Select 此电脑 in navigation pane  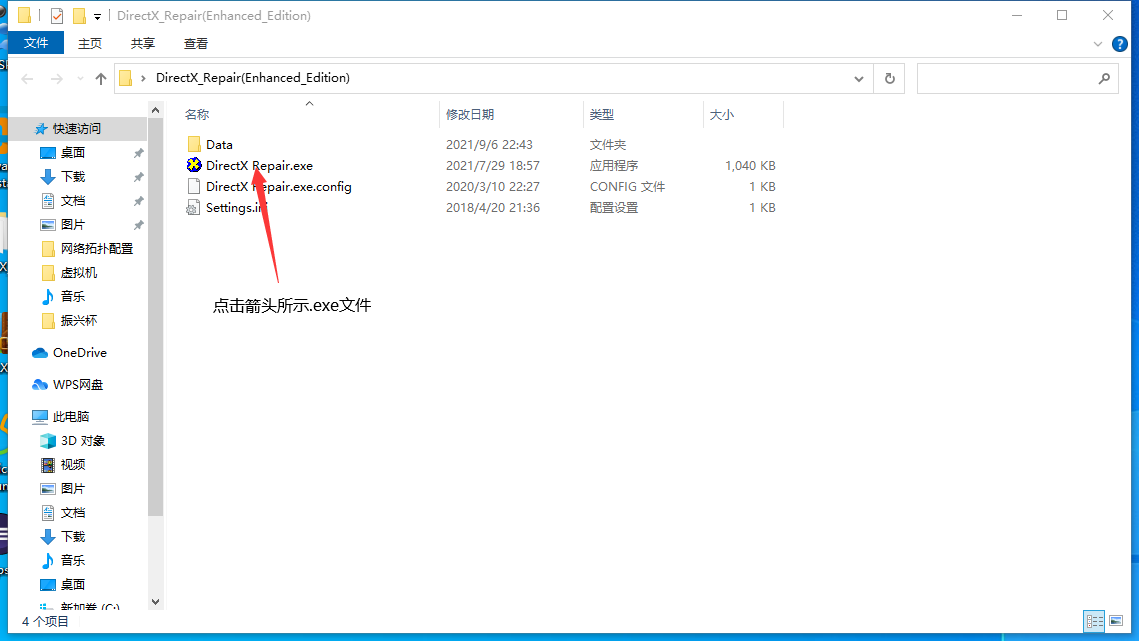click(71, 416)
